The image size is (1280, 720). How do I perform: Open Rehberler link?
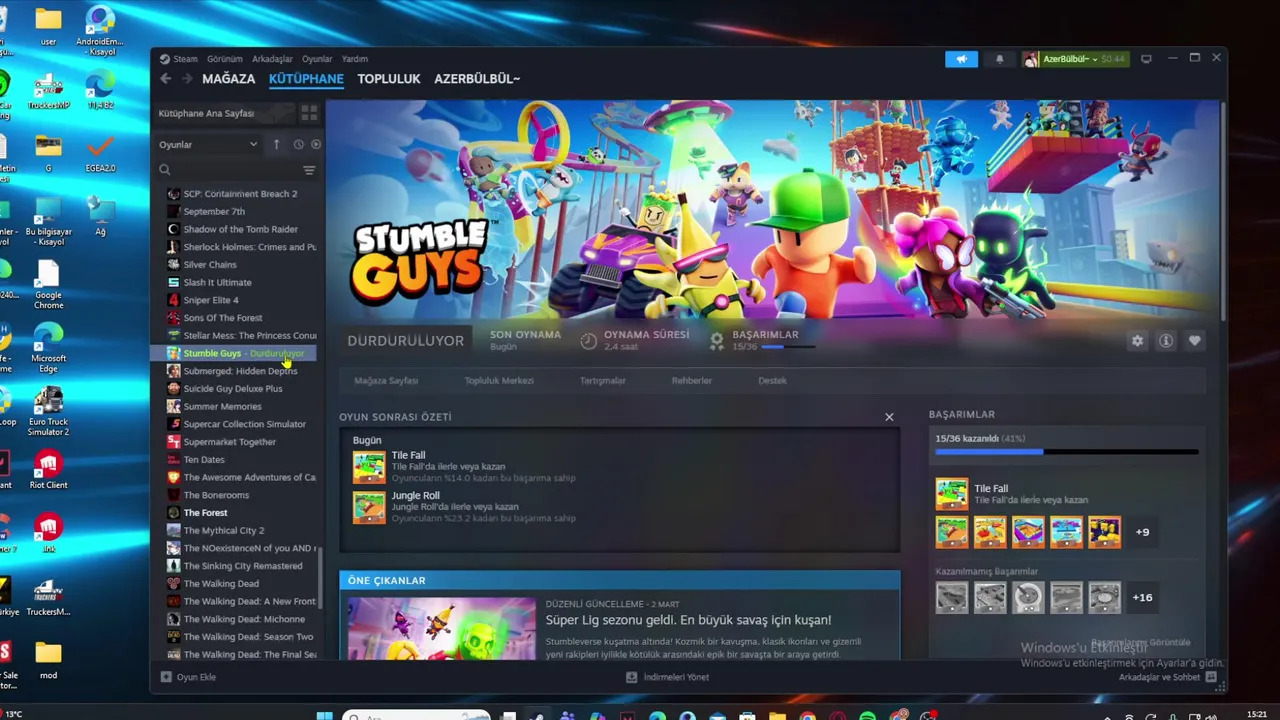click(692, 381)
